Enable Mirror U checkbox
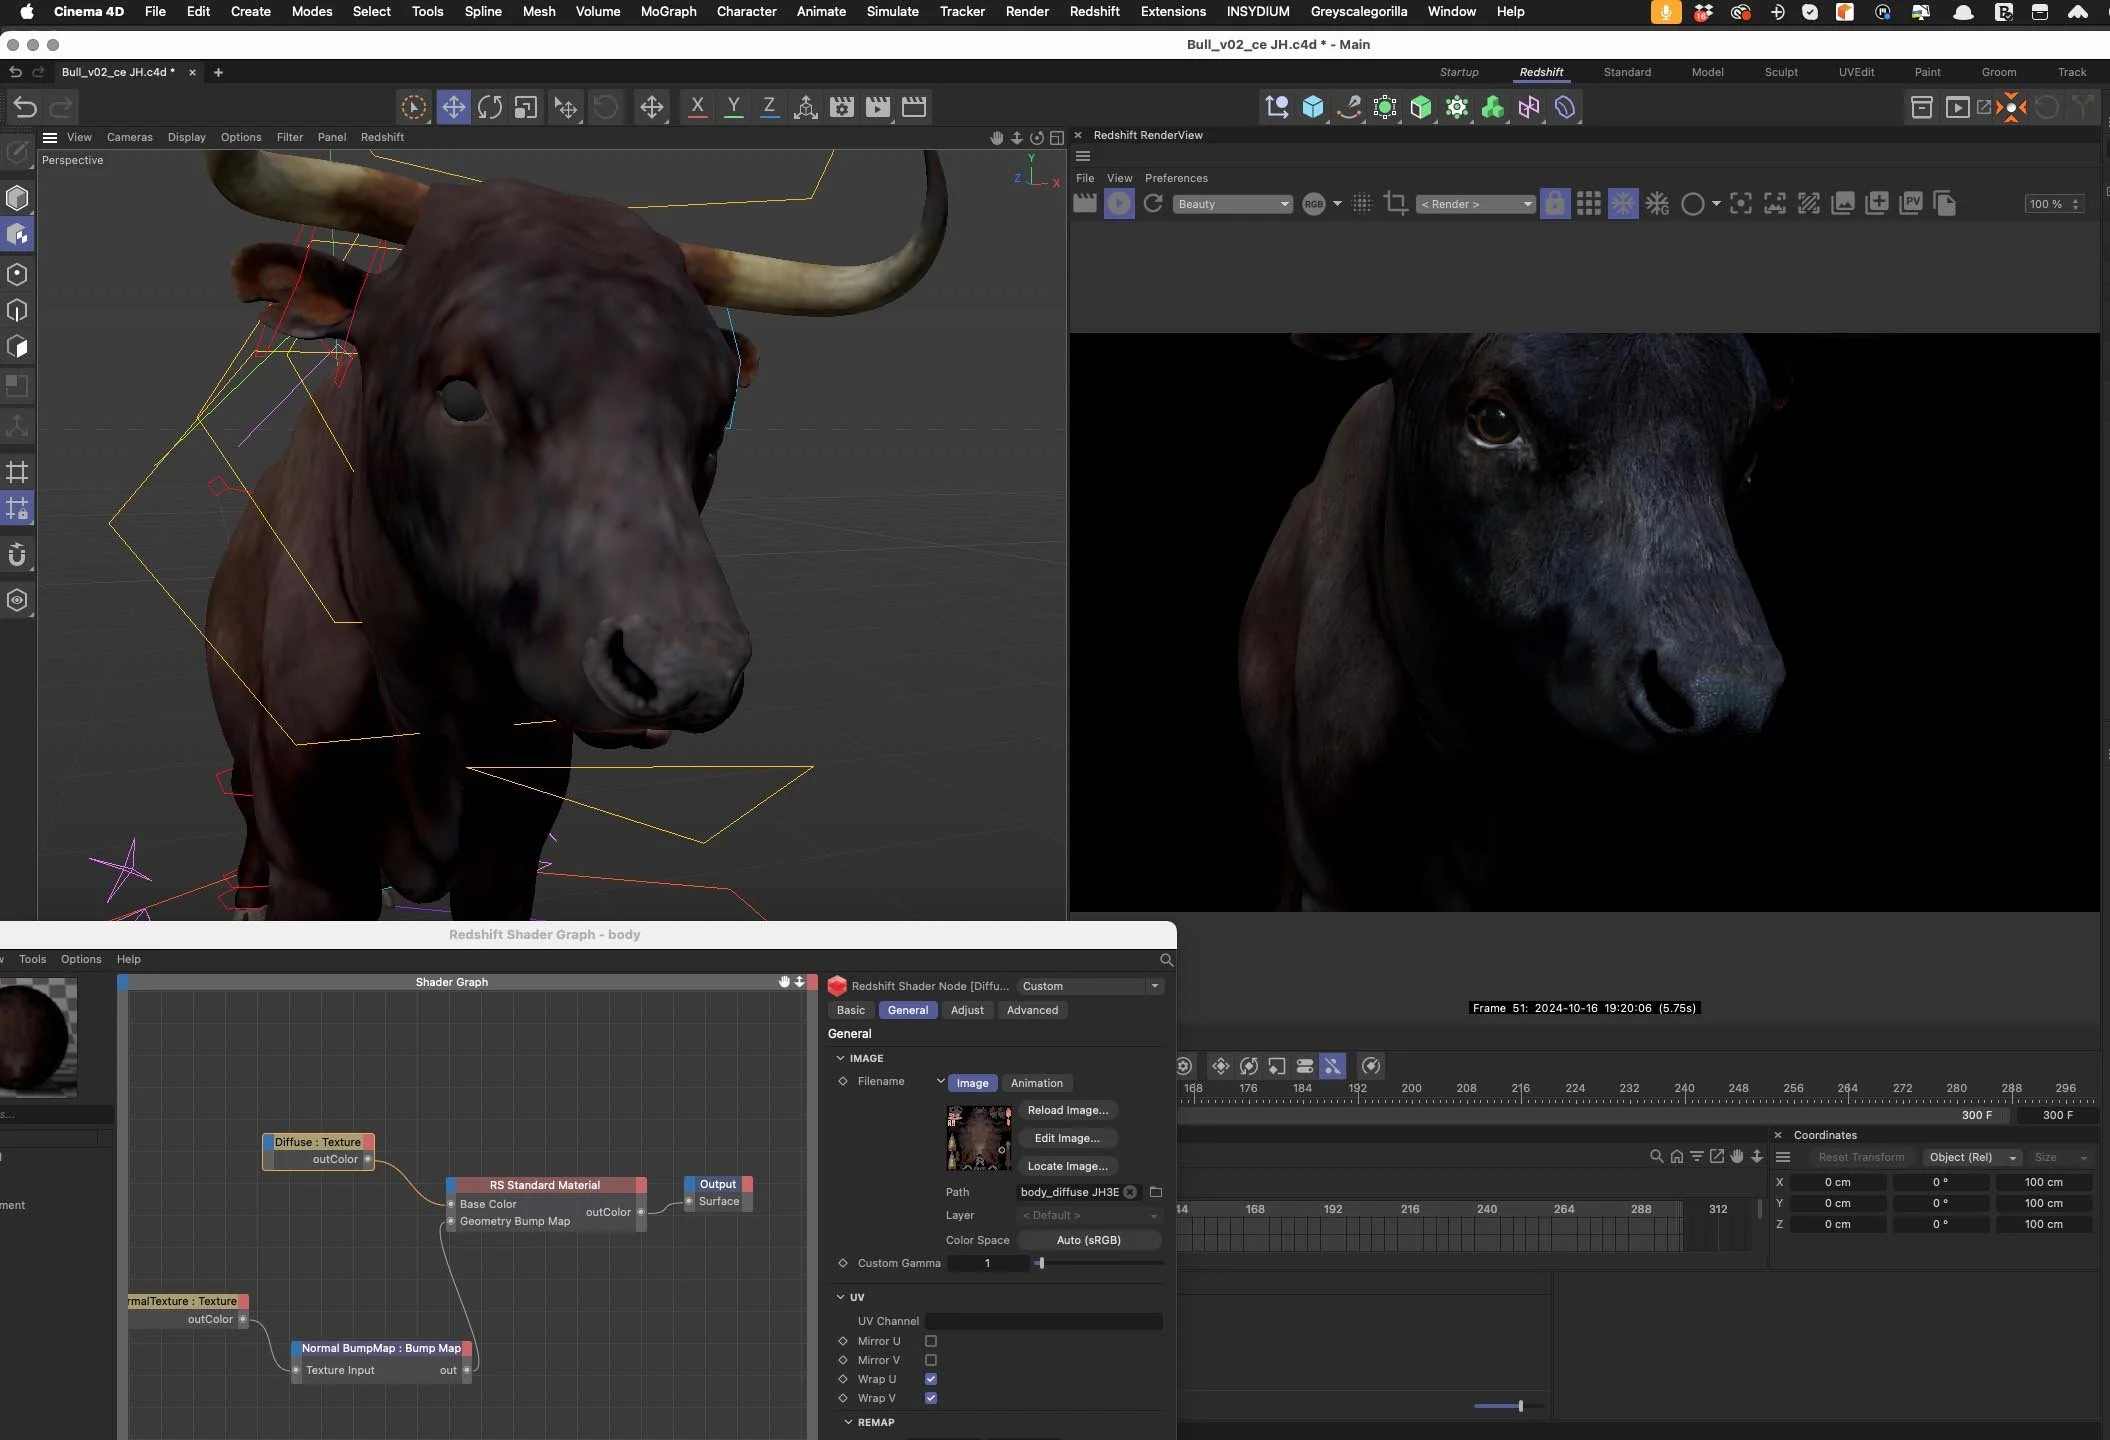 931,1341
